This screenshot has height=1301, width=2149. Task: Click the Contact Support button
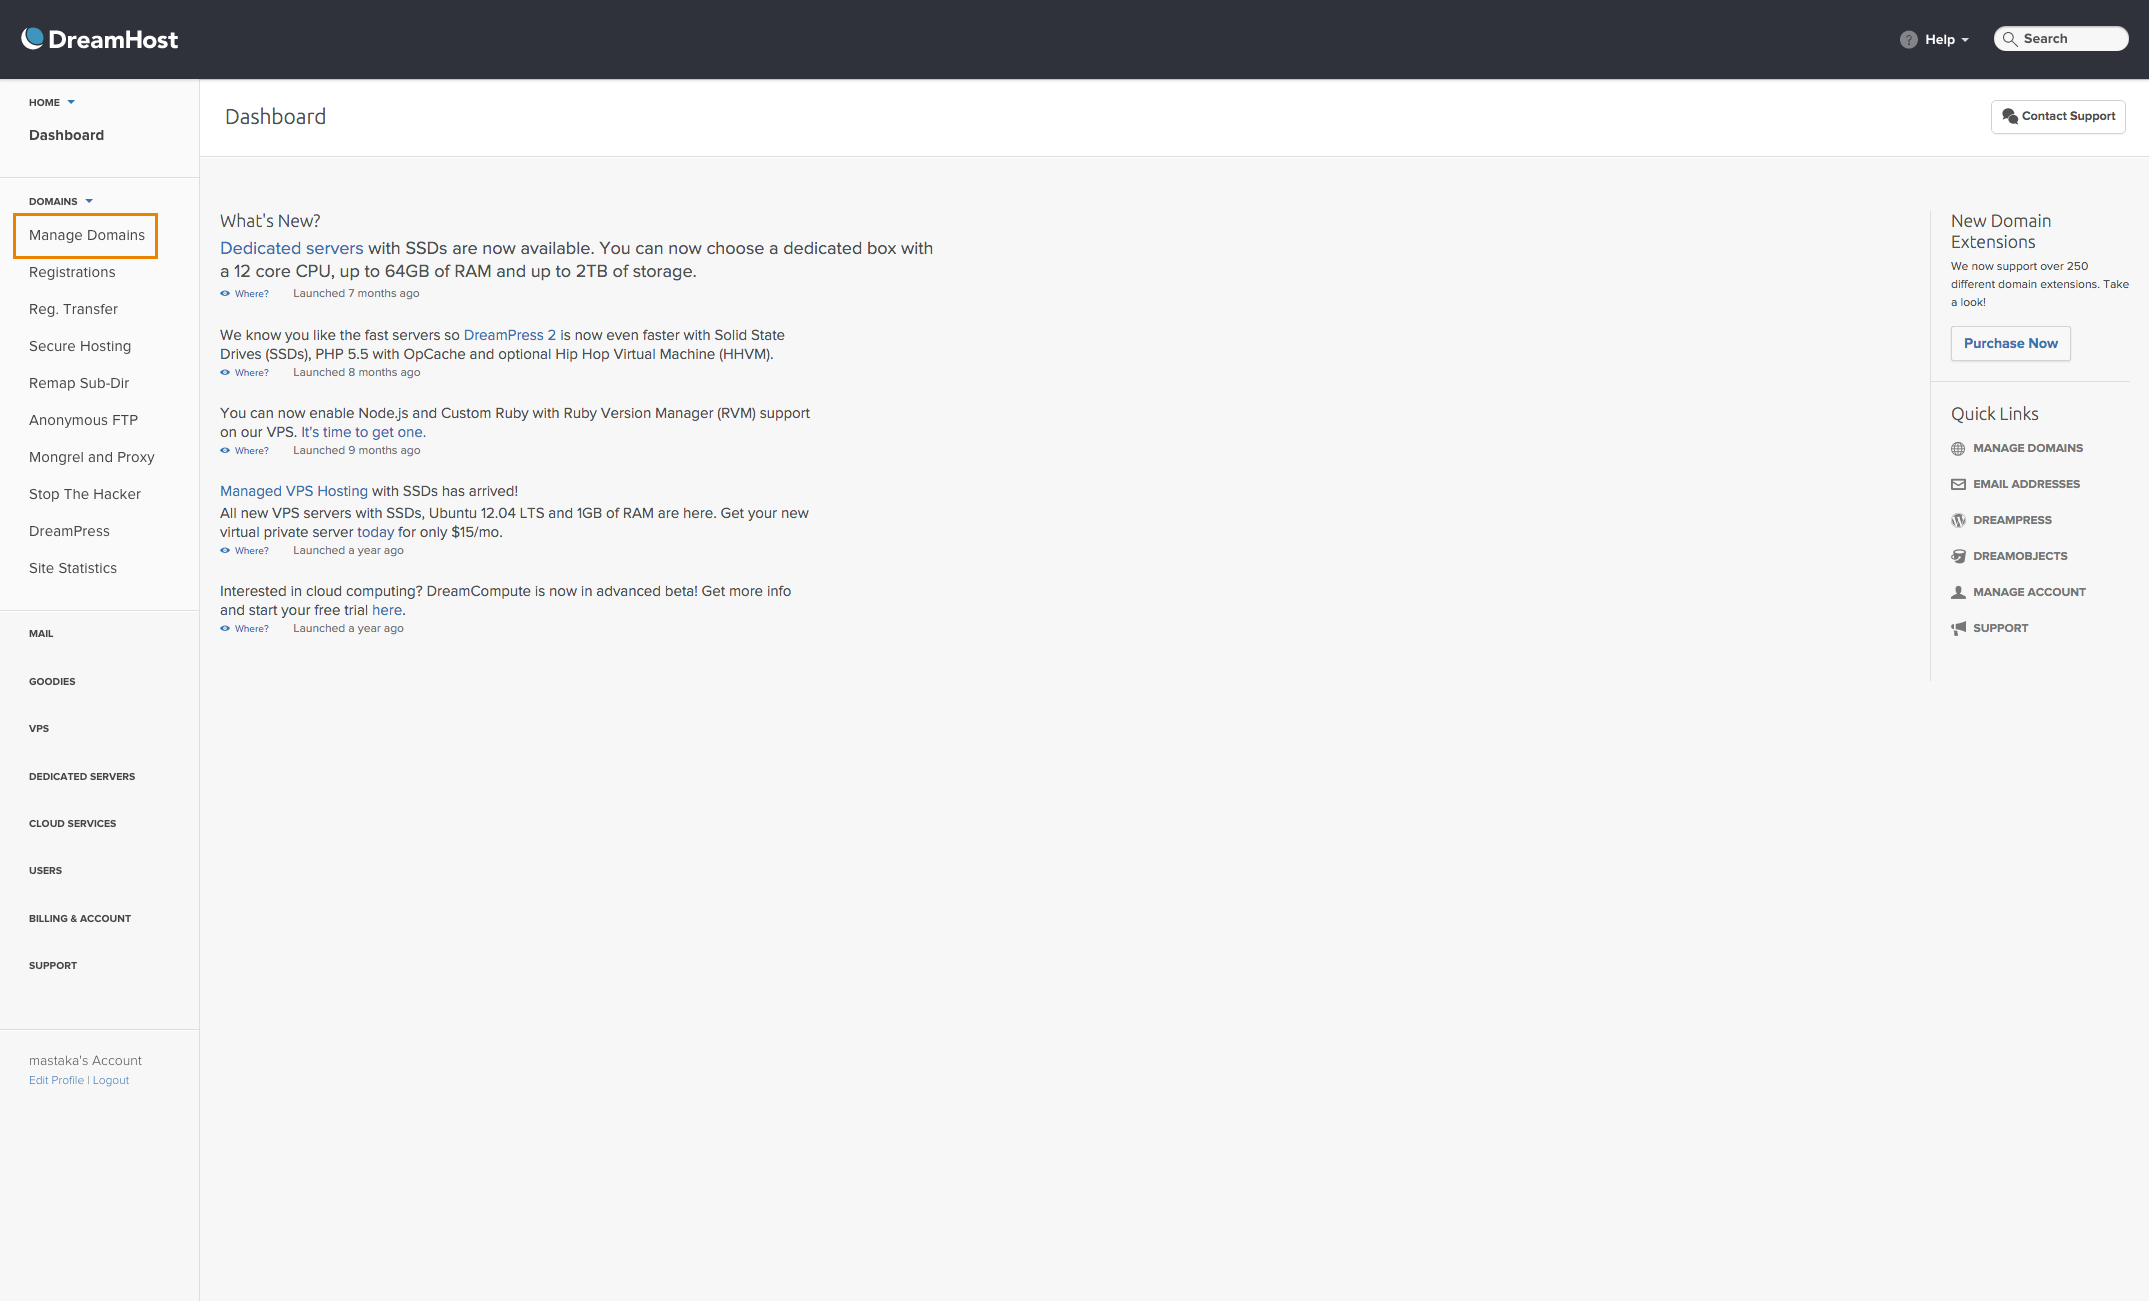coord(2058,116)
